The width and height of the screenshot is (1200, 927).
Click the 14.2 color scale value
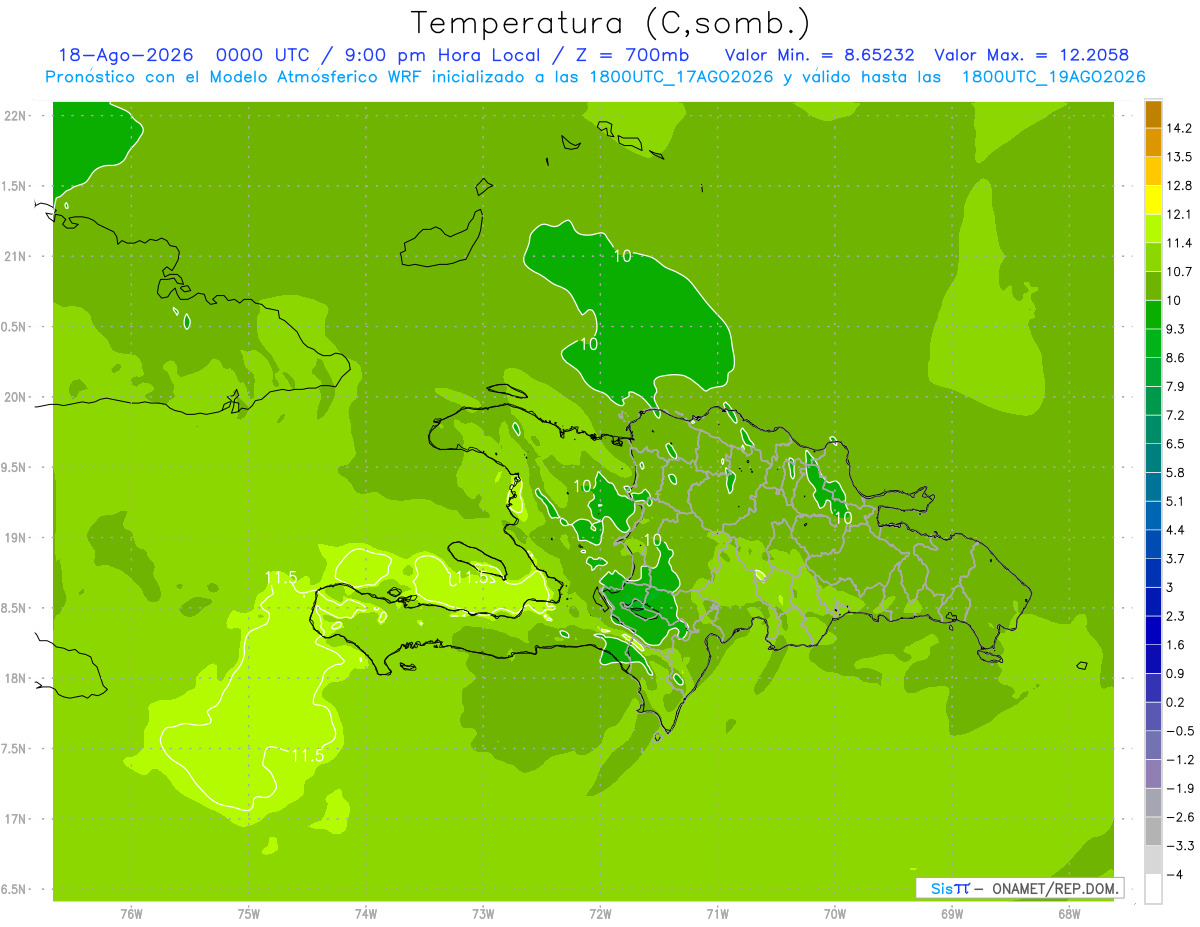click(1181, 128)
